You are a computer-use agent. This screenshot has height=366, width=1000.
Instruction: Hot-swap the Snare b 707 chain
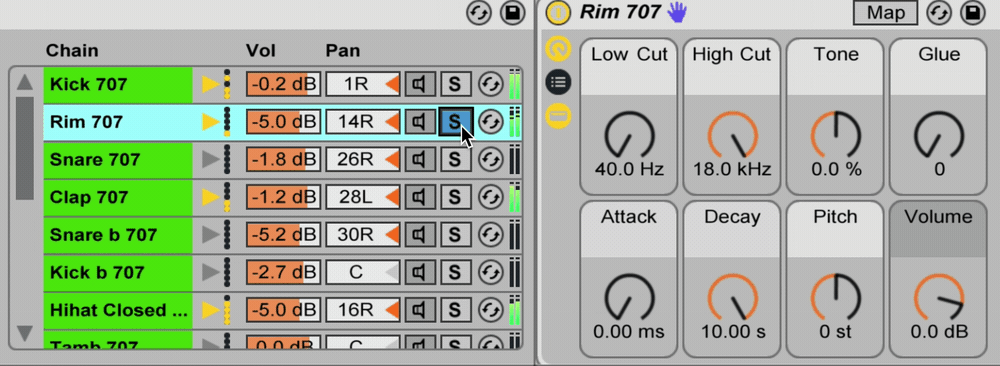pyautogui.click(x=490, y=235)
